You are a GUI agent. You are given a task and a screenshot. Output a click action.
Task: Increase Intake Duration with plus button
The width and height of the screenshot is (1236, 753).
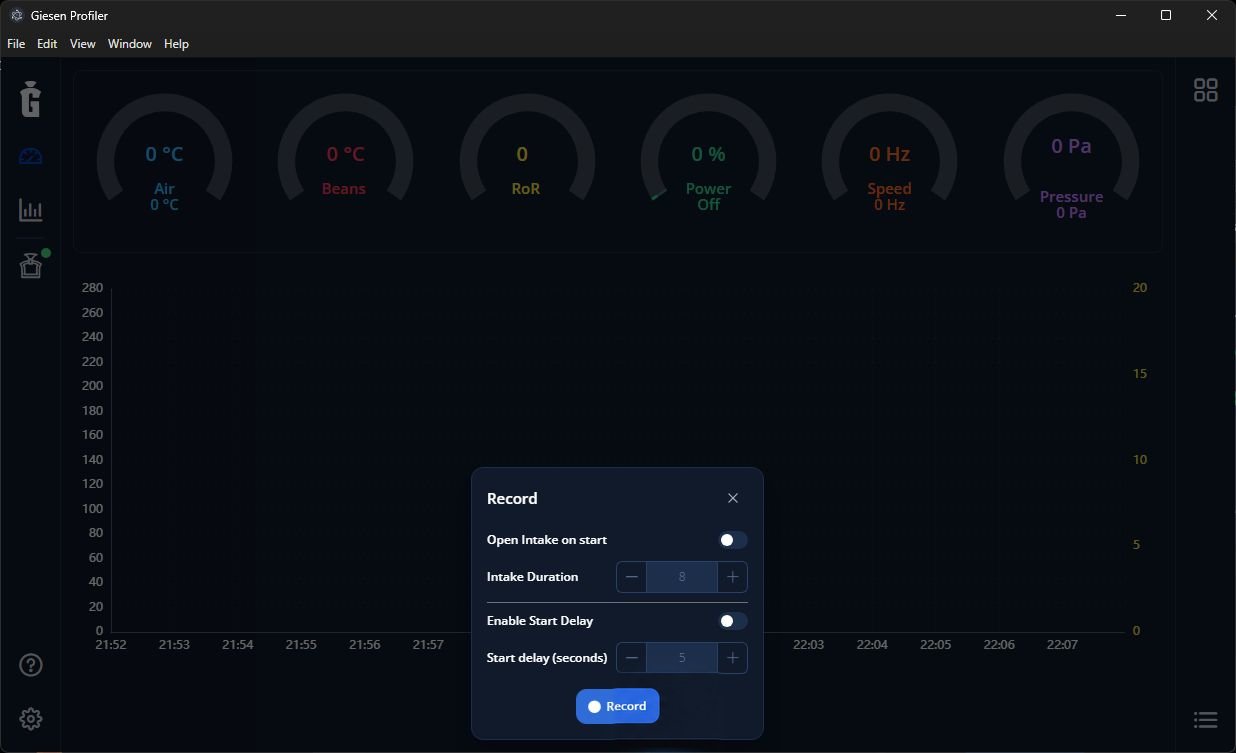pyautogui.click(x=733, y=577)
